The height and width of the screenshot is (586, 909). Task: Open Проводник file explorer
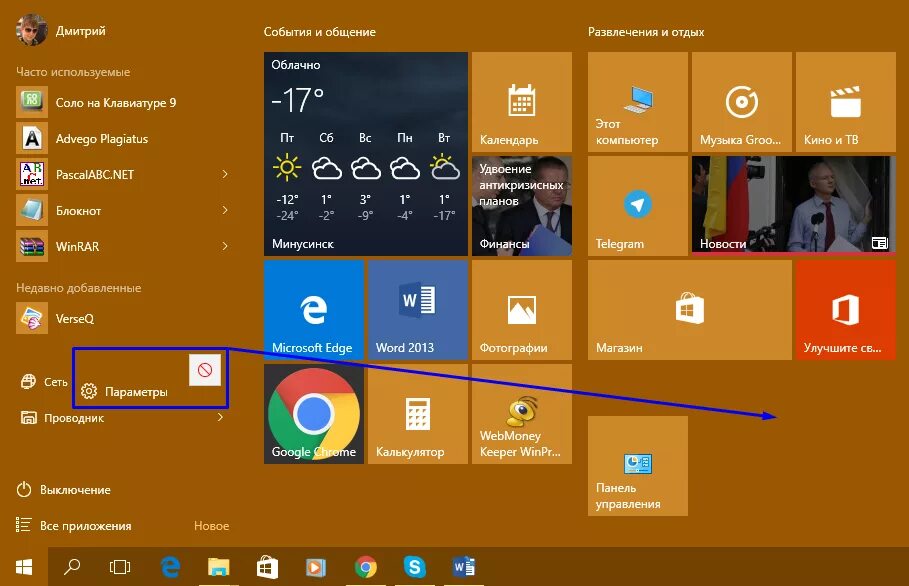coord(63,418)
